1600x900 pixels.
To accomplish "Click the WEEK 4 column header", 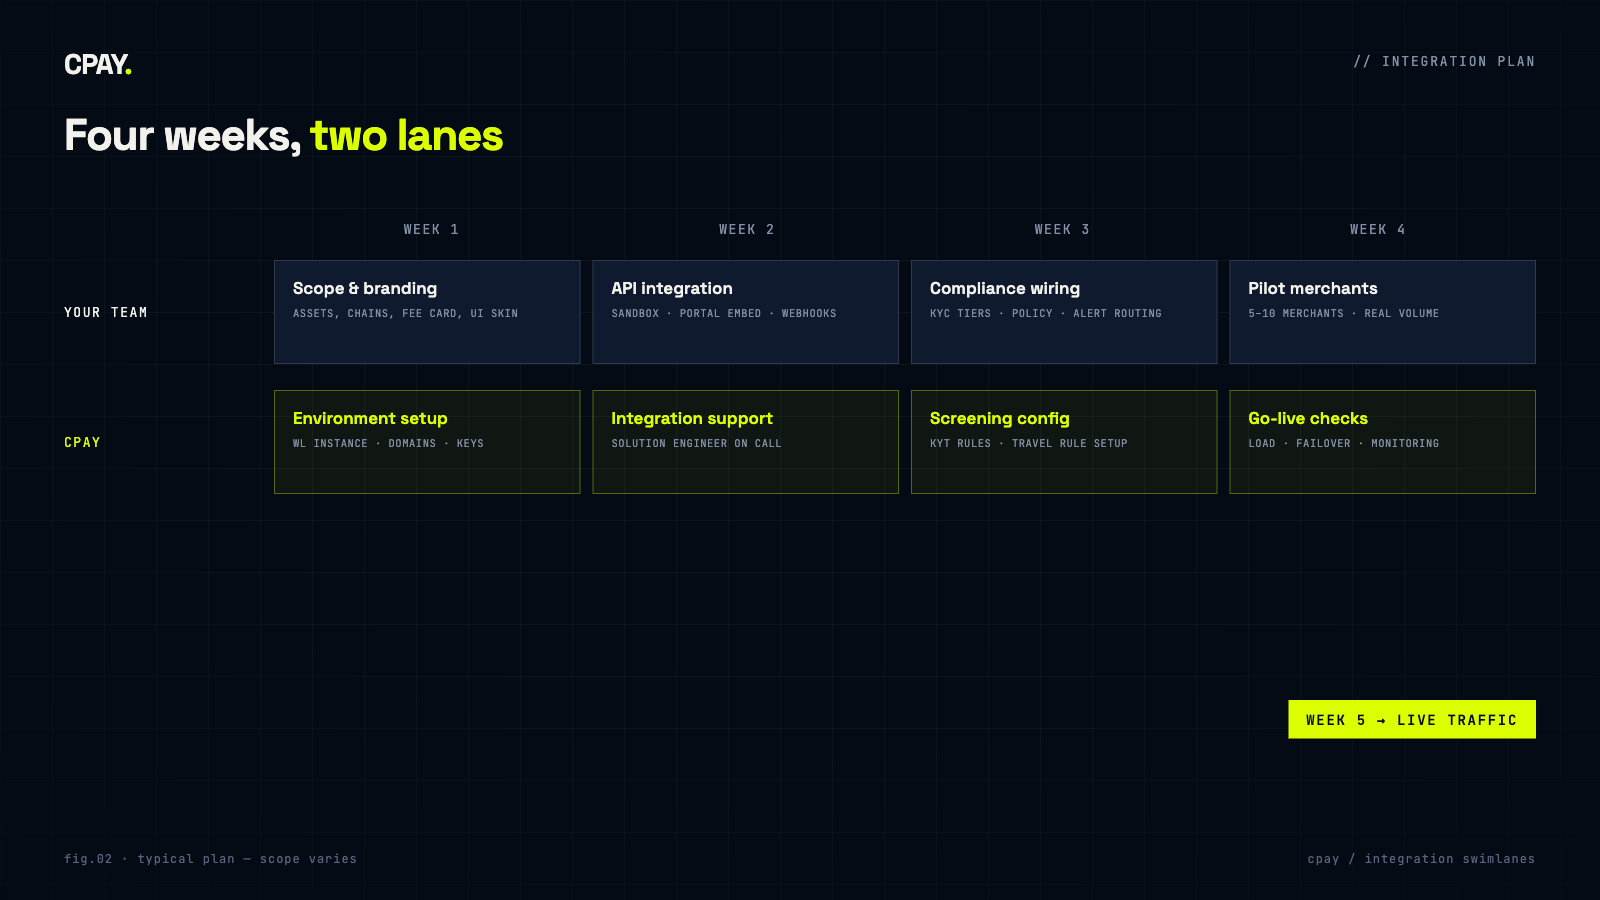I will (1378, 229).
